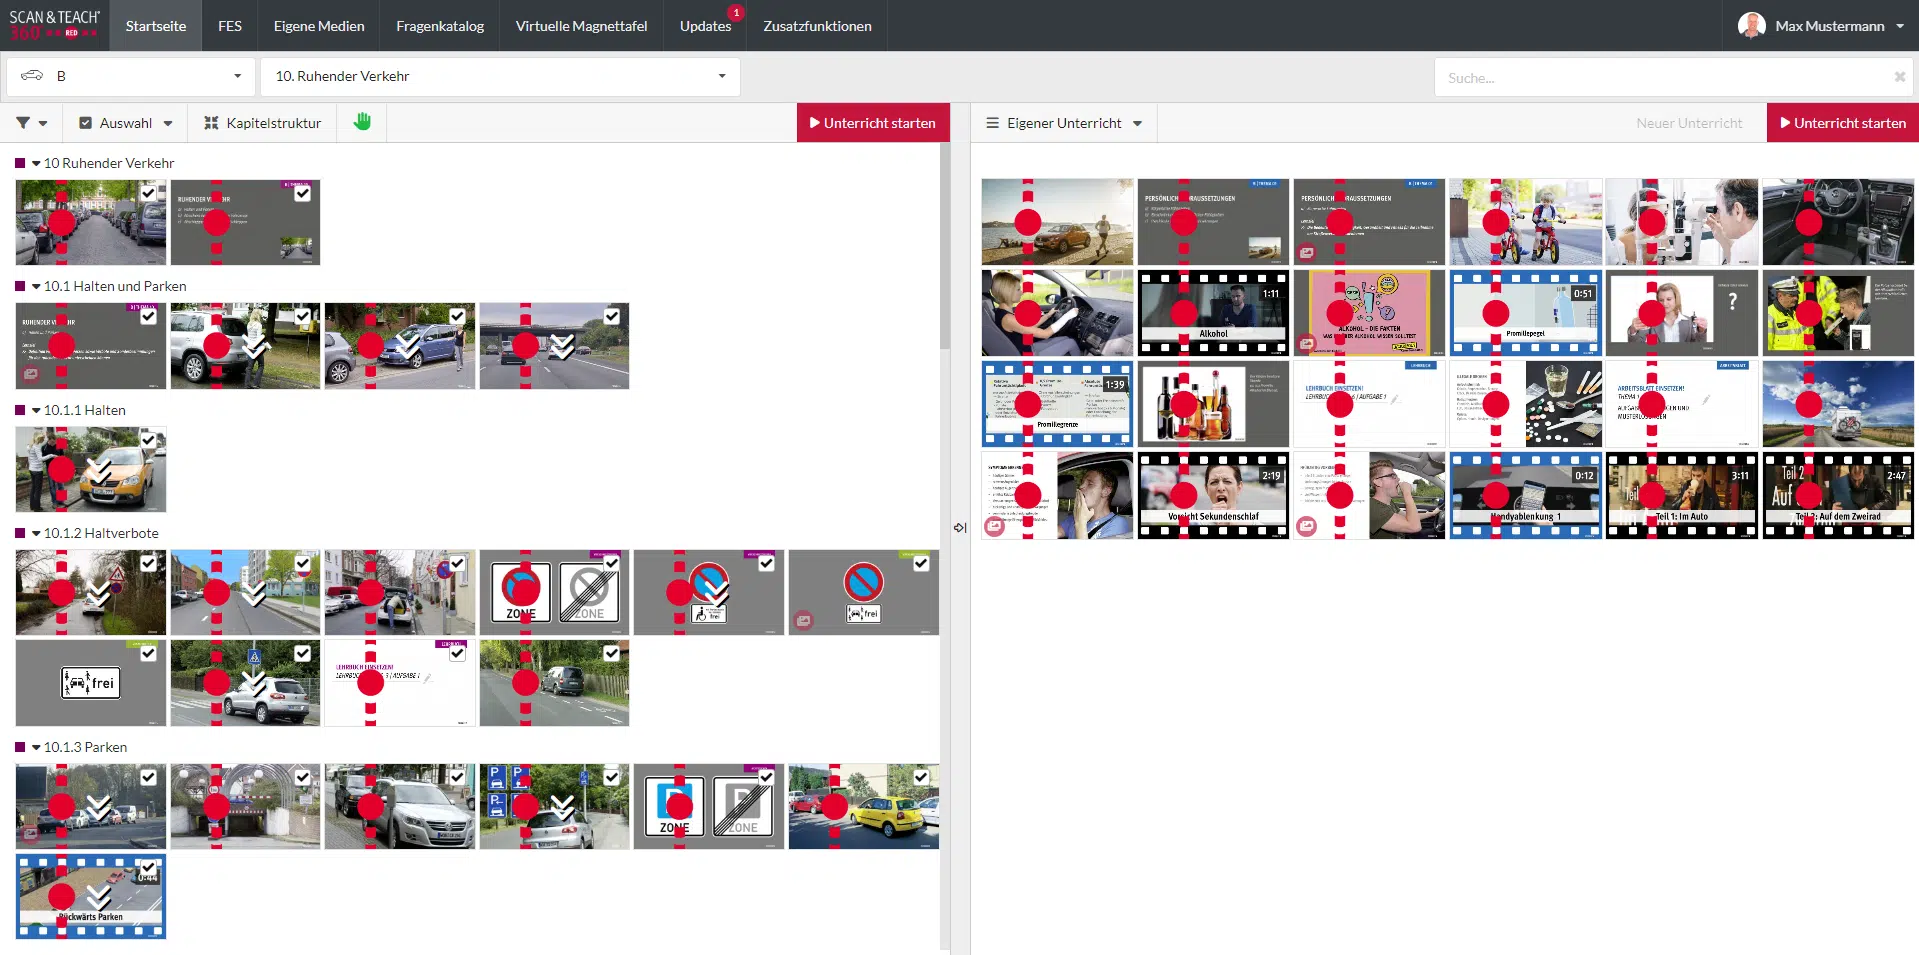Open the license class B dropdown
Viewport: 1919px width, 955px height.
click(131, 76)
